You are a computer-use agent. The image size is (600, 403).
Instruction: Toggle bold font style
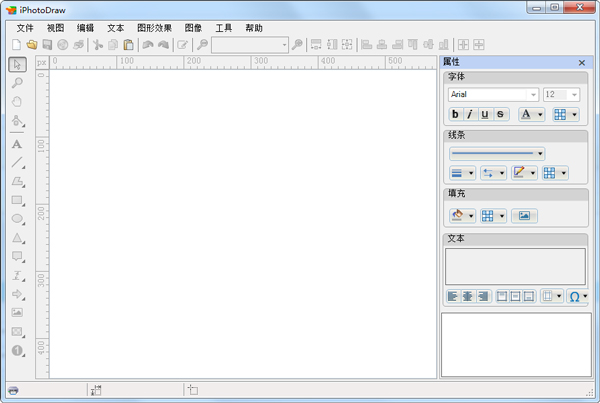click(455, 114)
